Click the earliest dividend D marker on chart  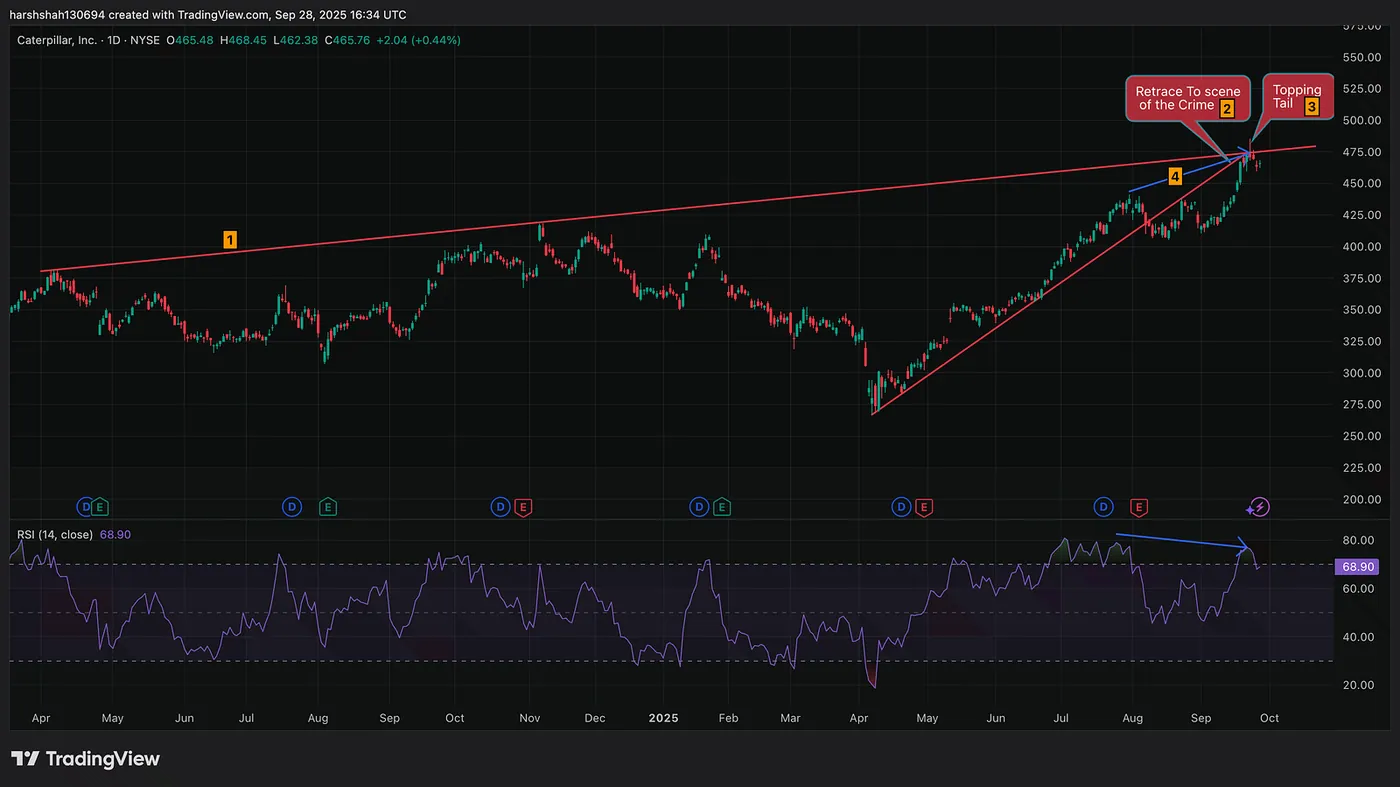coord(86,507)
